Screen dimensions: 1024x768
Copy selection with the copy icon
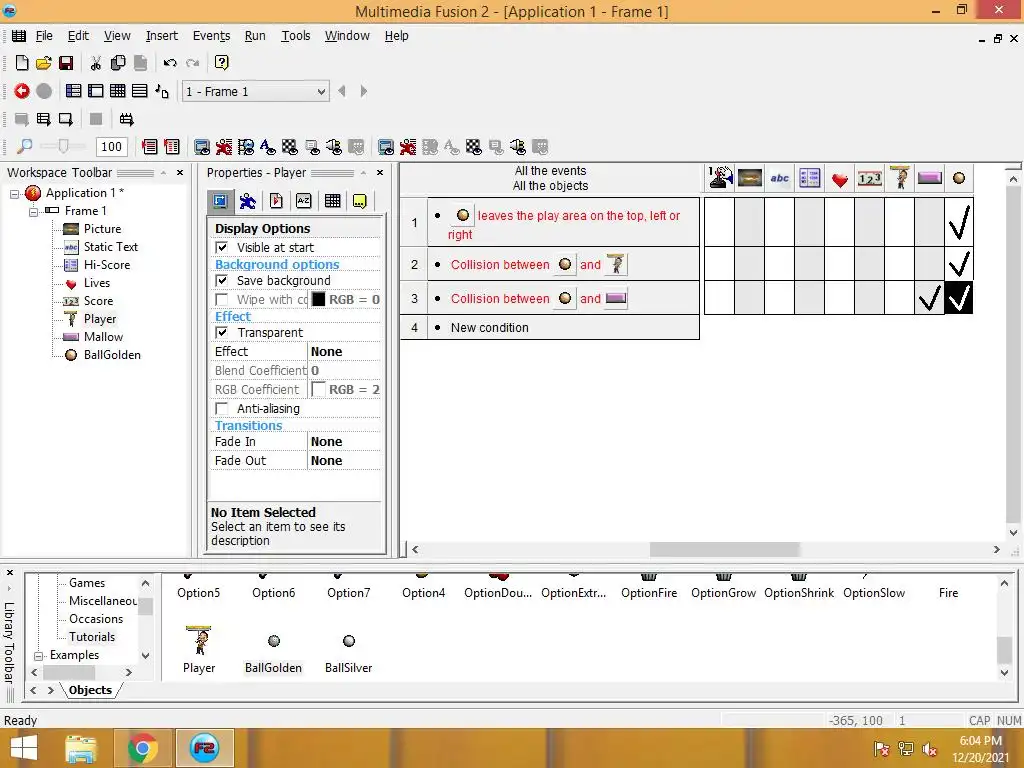tap(118, 63)
